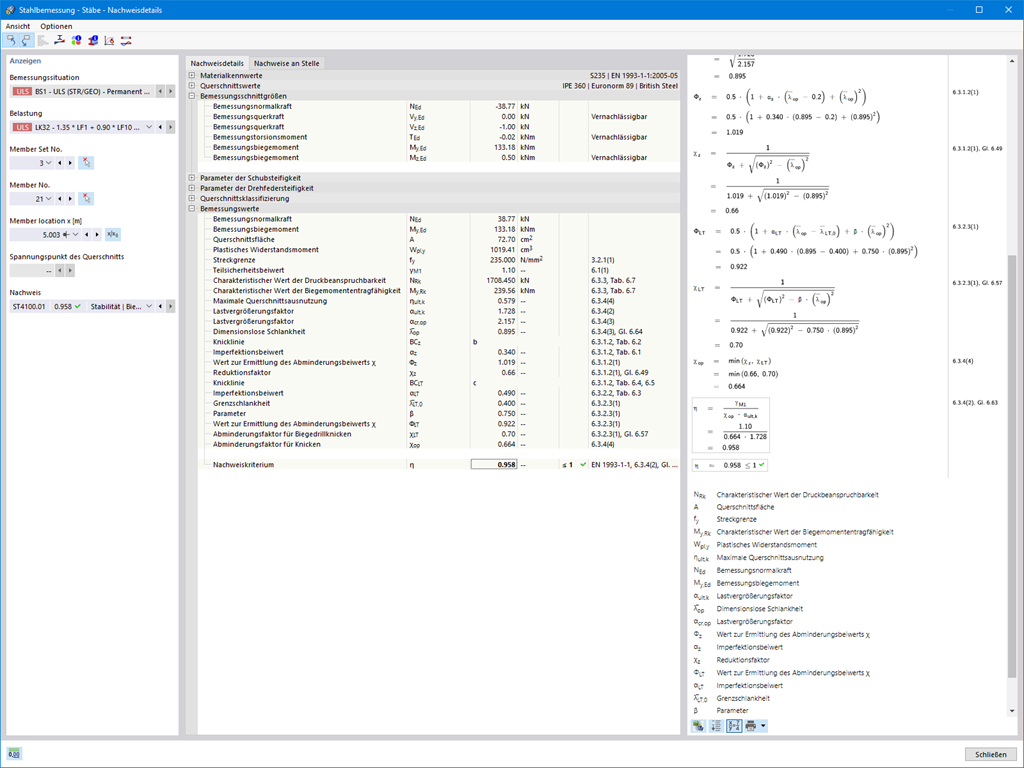
Task: Go to previous Bemessungssituation
Action: click(x=161, y=91)
